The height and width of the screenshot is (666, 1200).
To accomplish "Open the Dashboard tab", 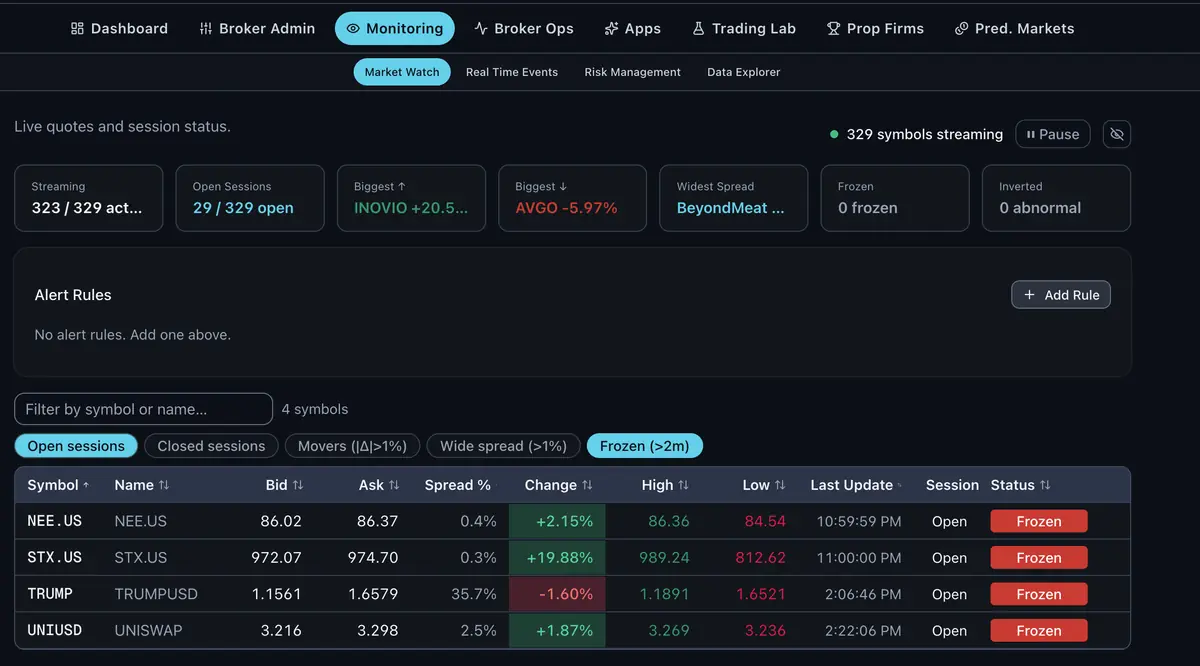I will [119, 28].
